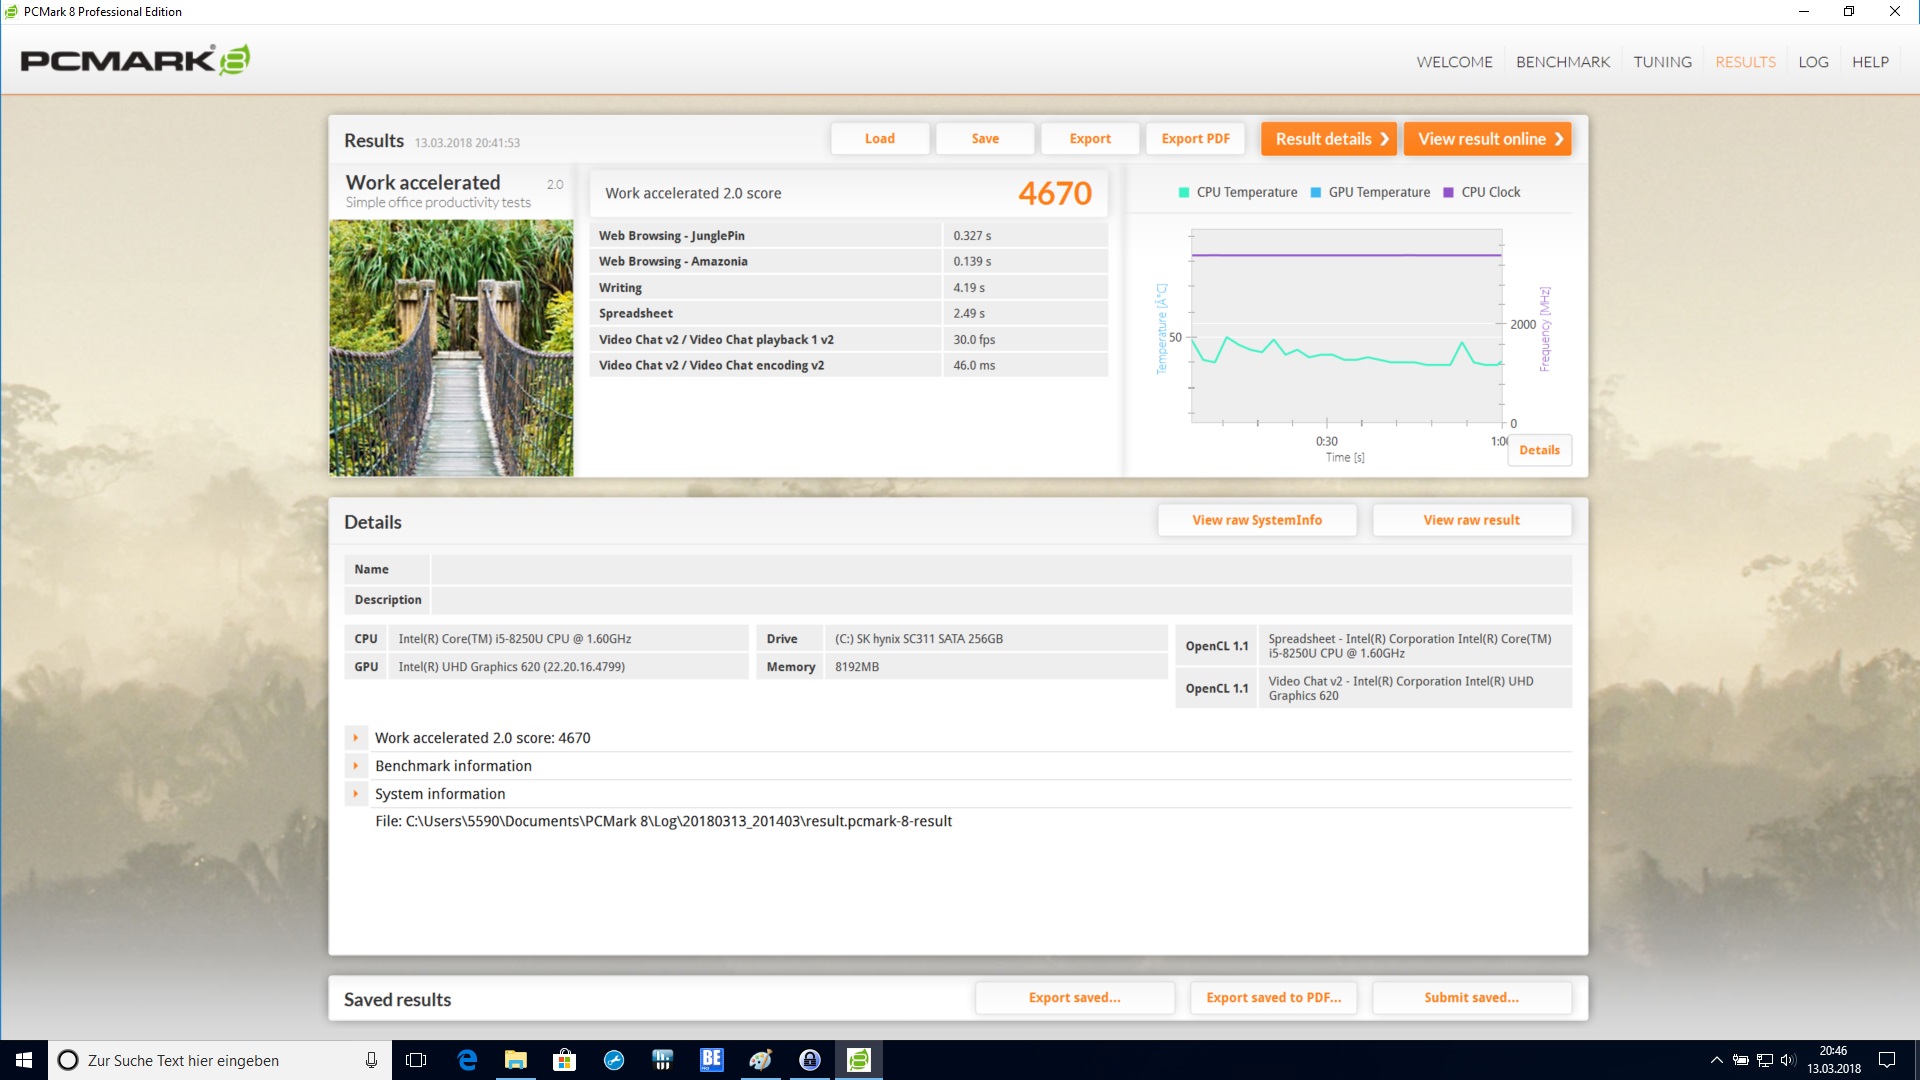Toggle CPU Temperature legend series
The height and width of the screenshot is (1080, 1920).
pyautogui.click(x=1238, y=192)
